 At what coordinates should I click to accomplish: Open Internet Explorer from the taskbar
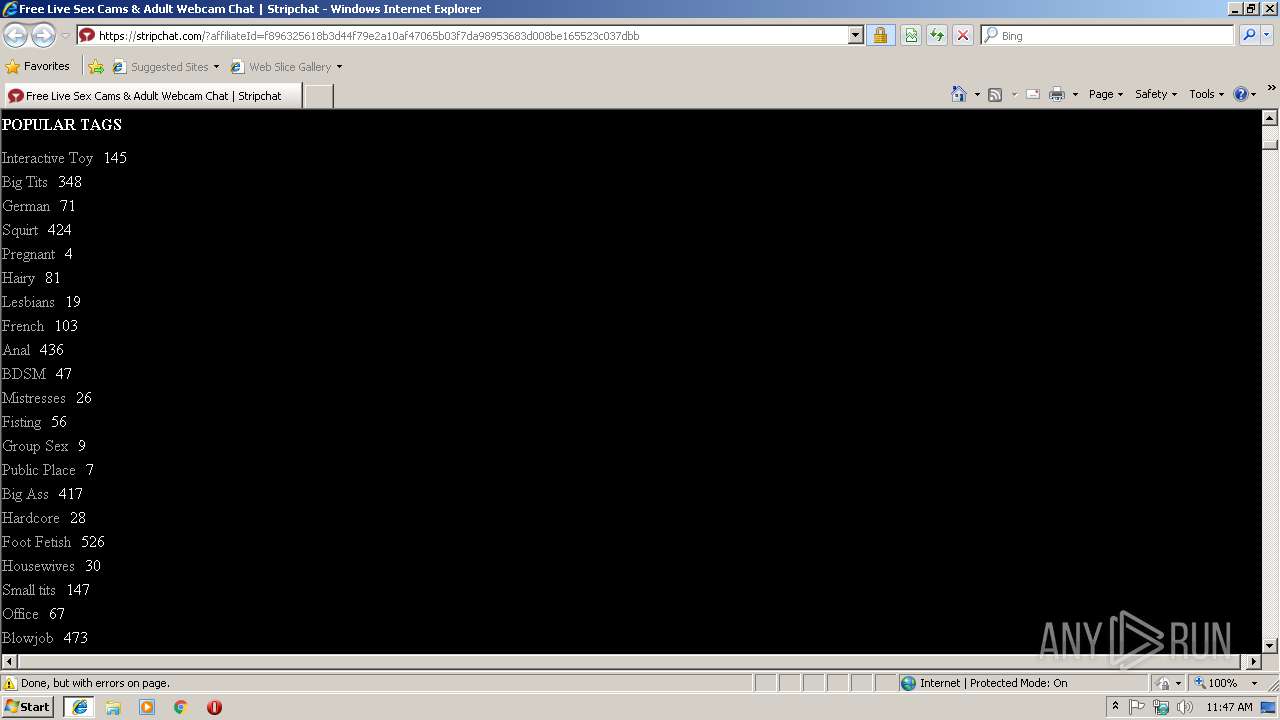[x=80, y=707]
